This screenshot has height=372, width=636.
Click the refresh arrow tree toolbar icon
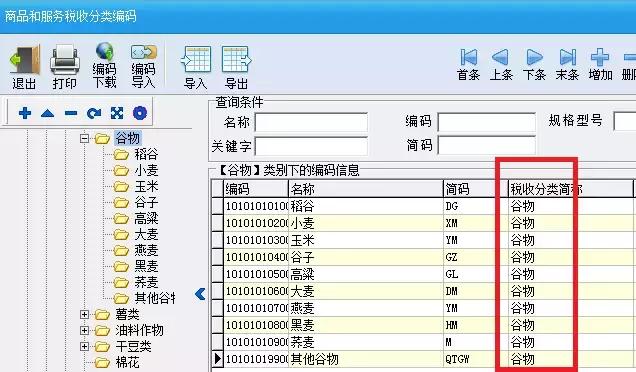[94, 113]
